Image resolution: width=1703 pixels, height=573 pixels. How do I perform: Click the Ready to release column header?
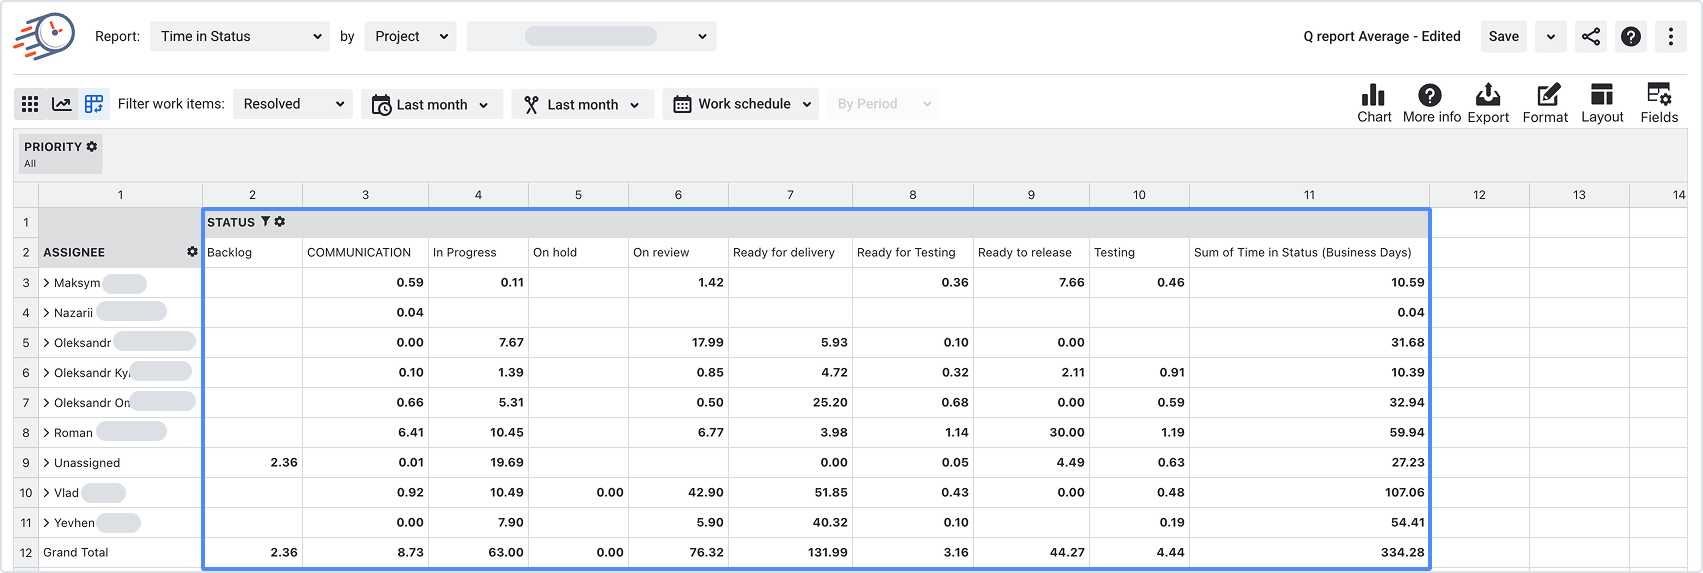click(x=1031, y=252)
